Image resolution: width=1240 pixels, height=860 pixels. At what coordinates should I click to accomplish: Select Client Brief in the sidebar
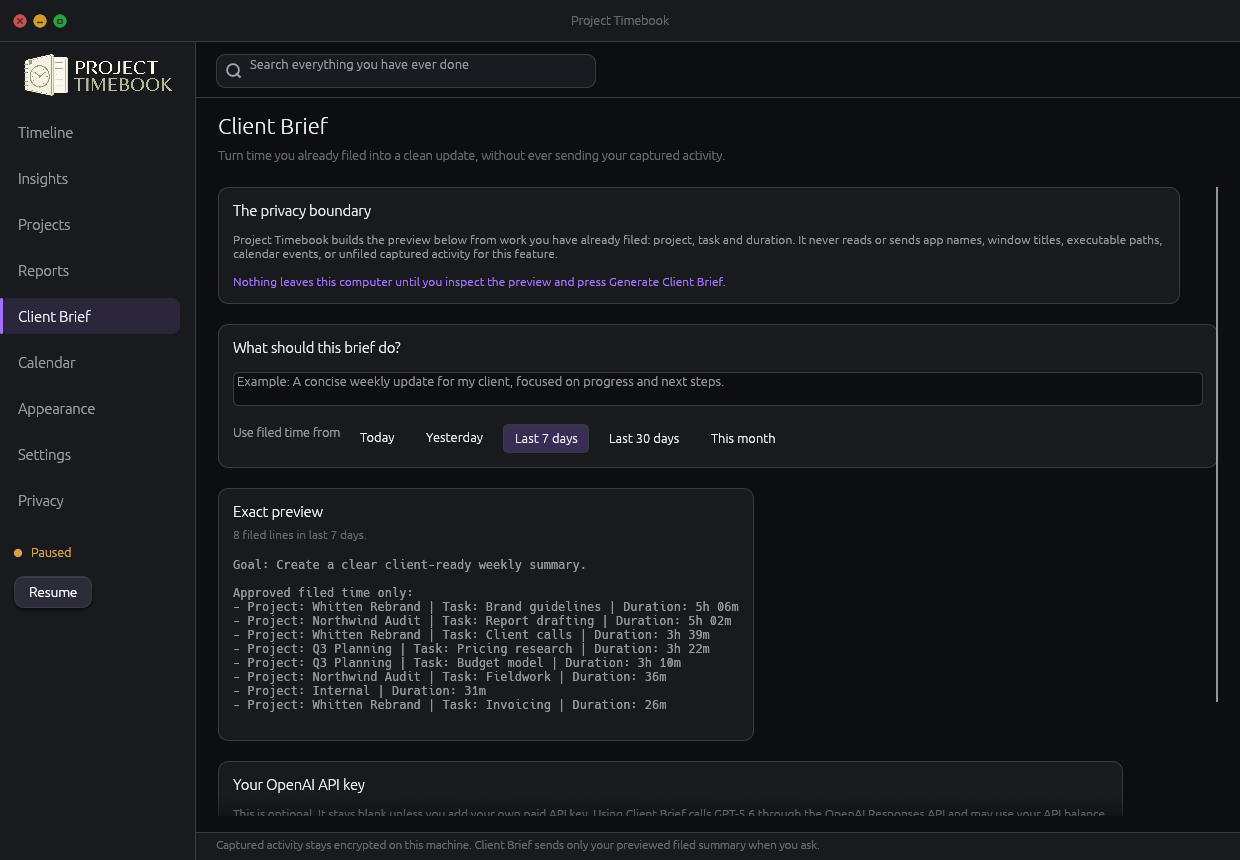[x=90, y=316]
